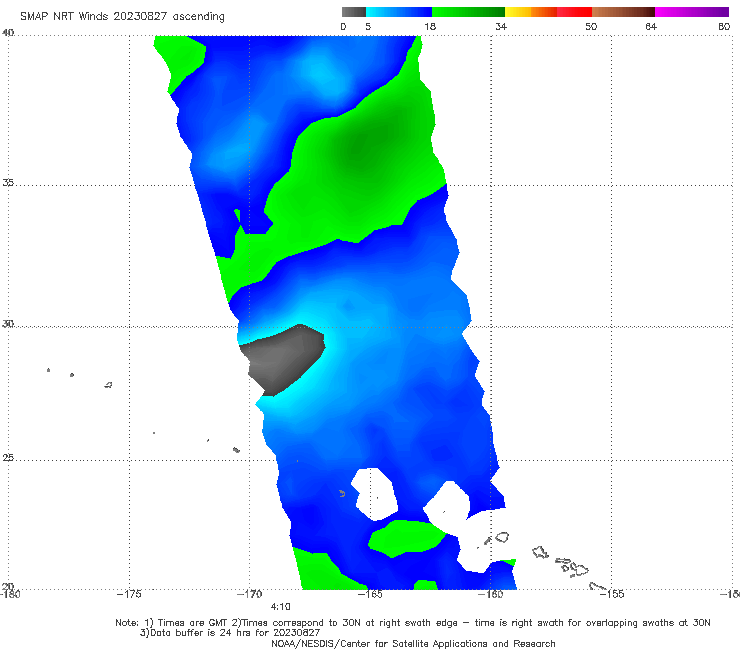Select the '30' latitude axis label
Screen dimensions: 740x650
(8, 324)
